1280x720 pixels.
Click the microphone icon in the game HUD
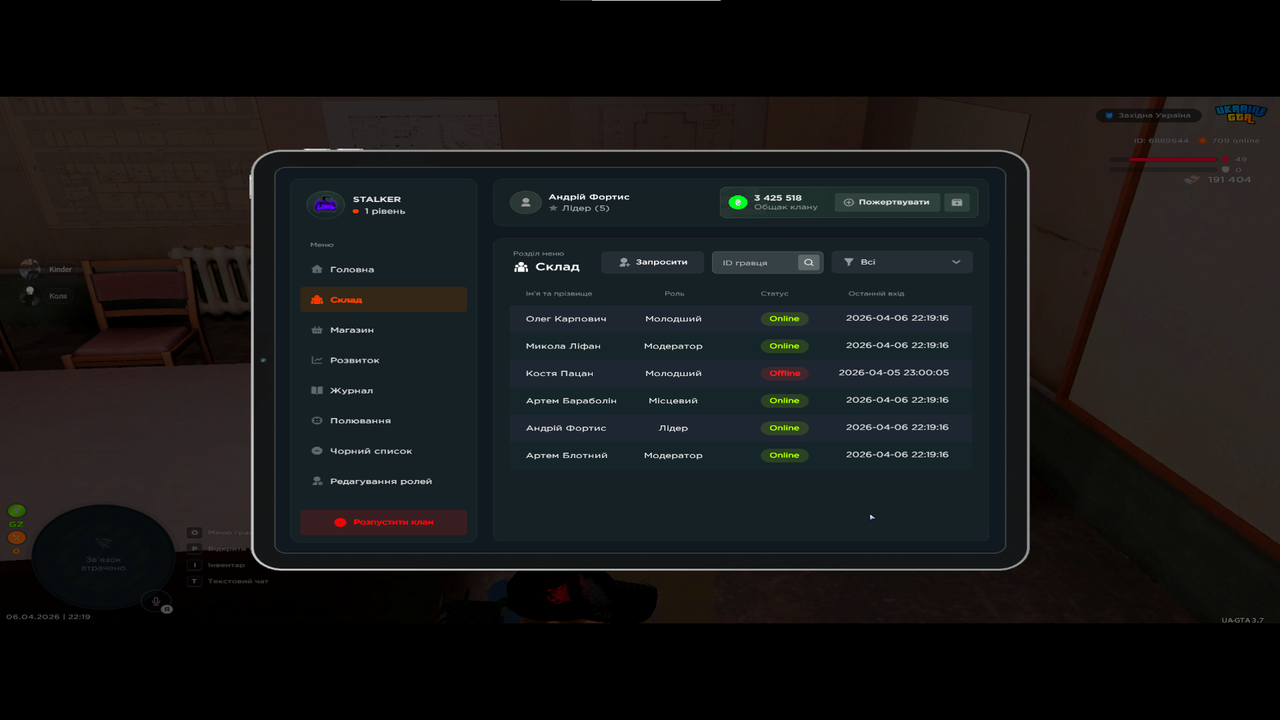155,601
